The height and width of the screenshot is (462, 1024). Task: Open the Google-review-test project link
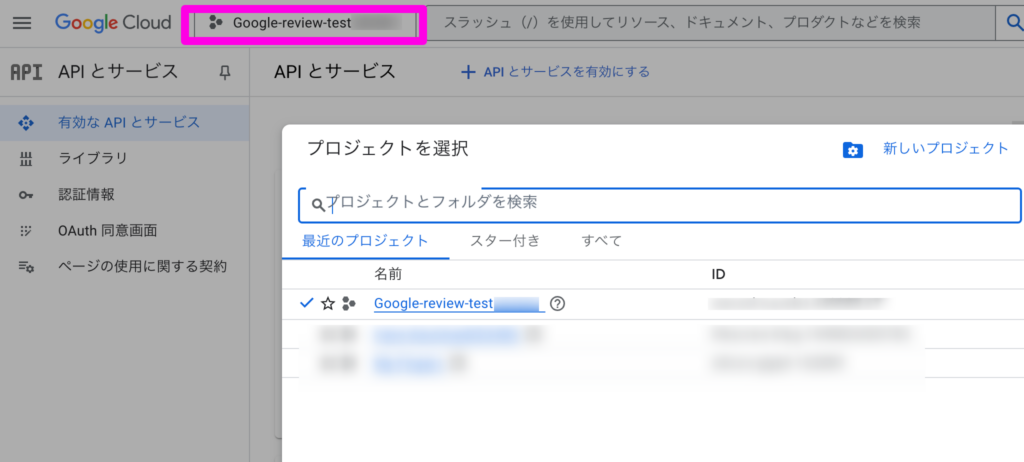click(457, 304)
